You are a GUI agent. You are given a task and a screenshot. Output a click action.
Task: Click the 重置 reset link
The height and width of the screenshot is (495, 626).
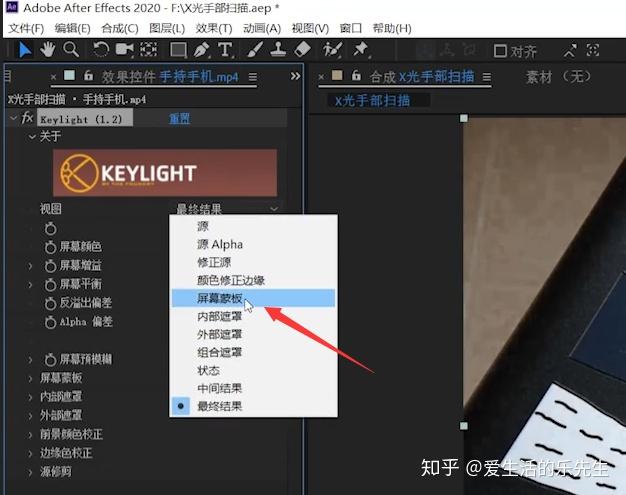[x=180, y=119]
